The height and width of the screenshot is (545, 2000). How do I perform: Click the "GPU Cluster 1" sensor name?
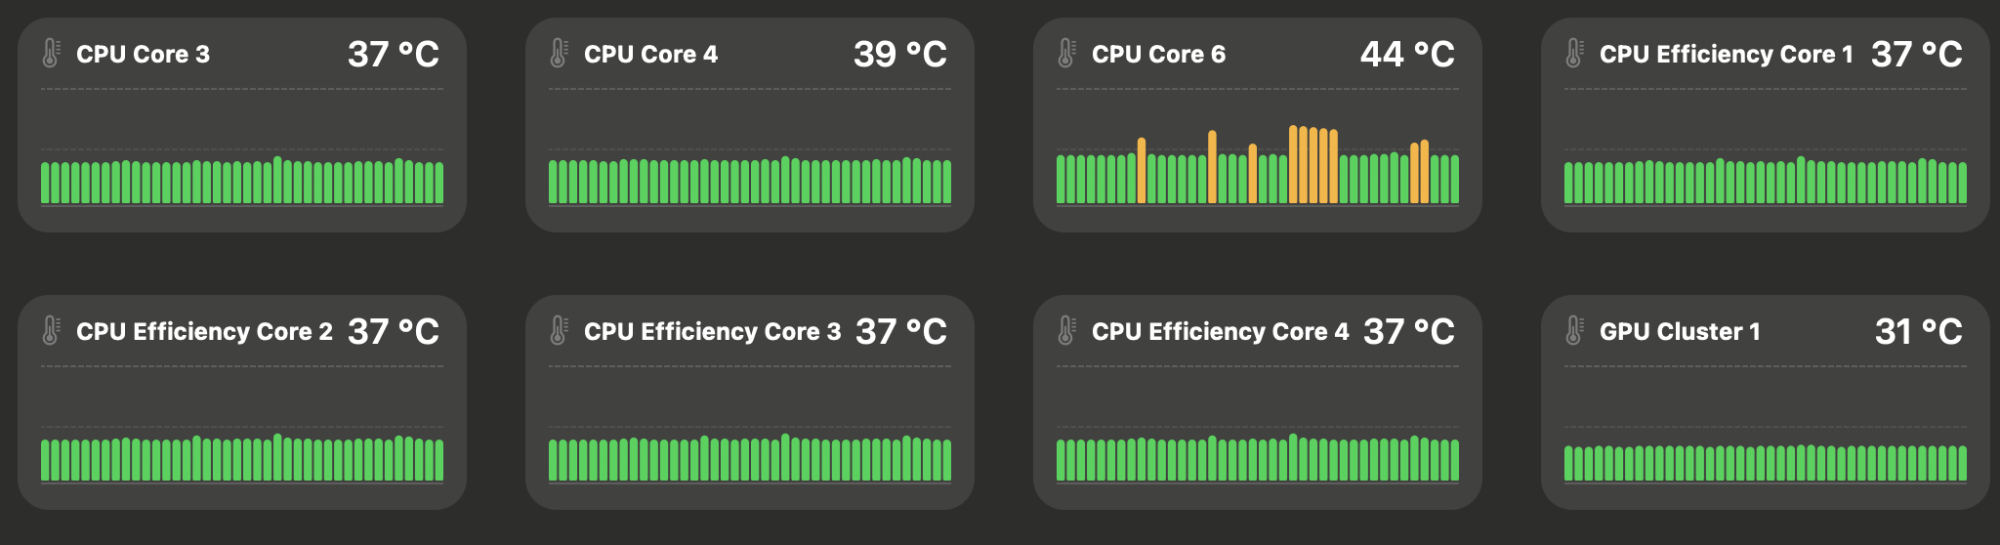click(1679, 331)
